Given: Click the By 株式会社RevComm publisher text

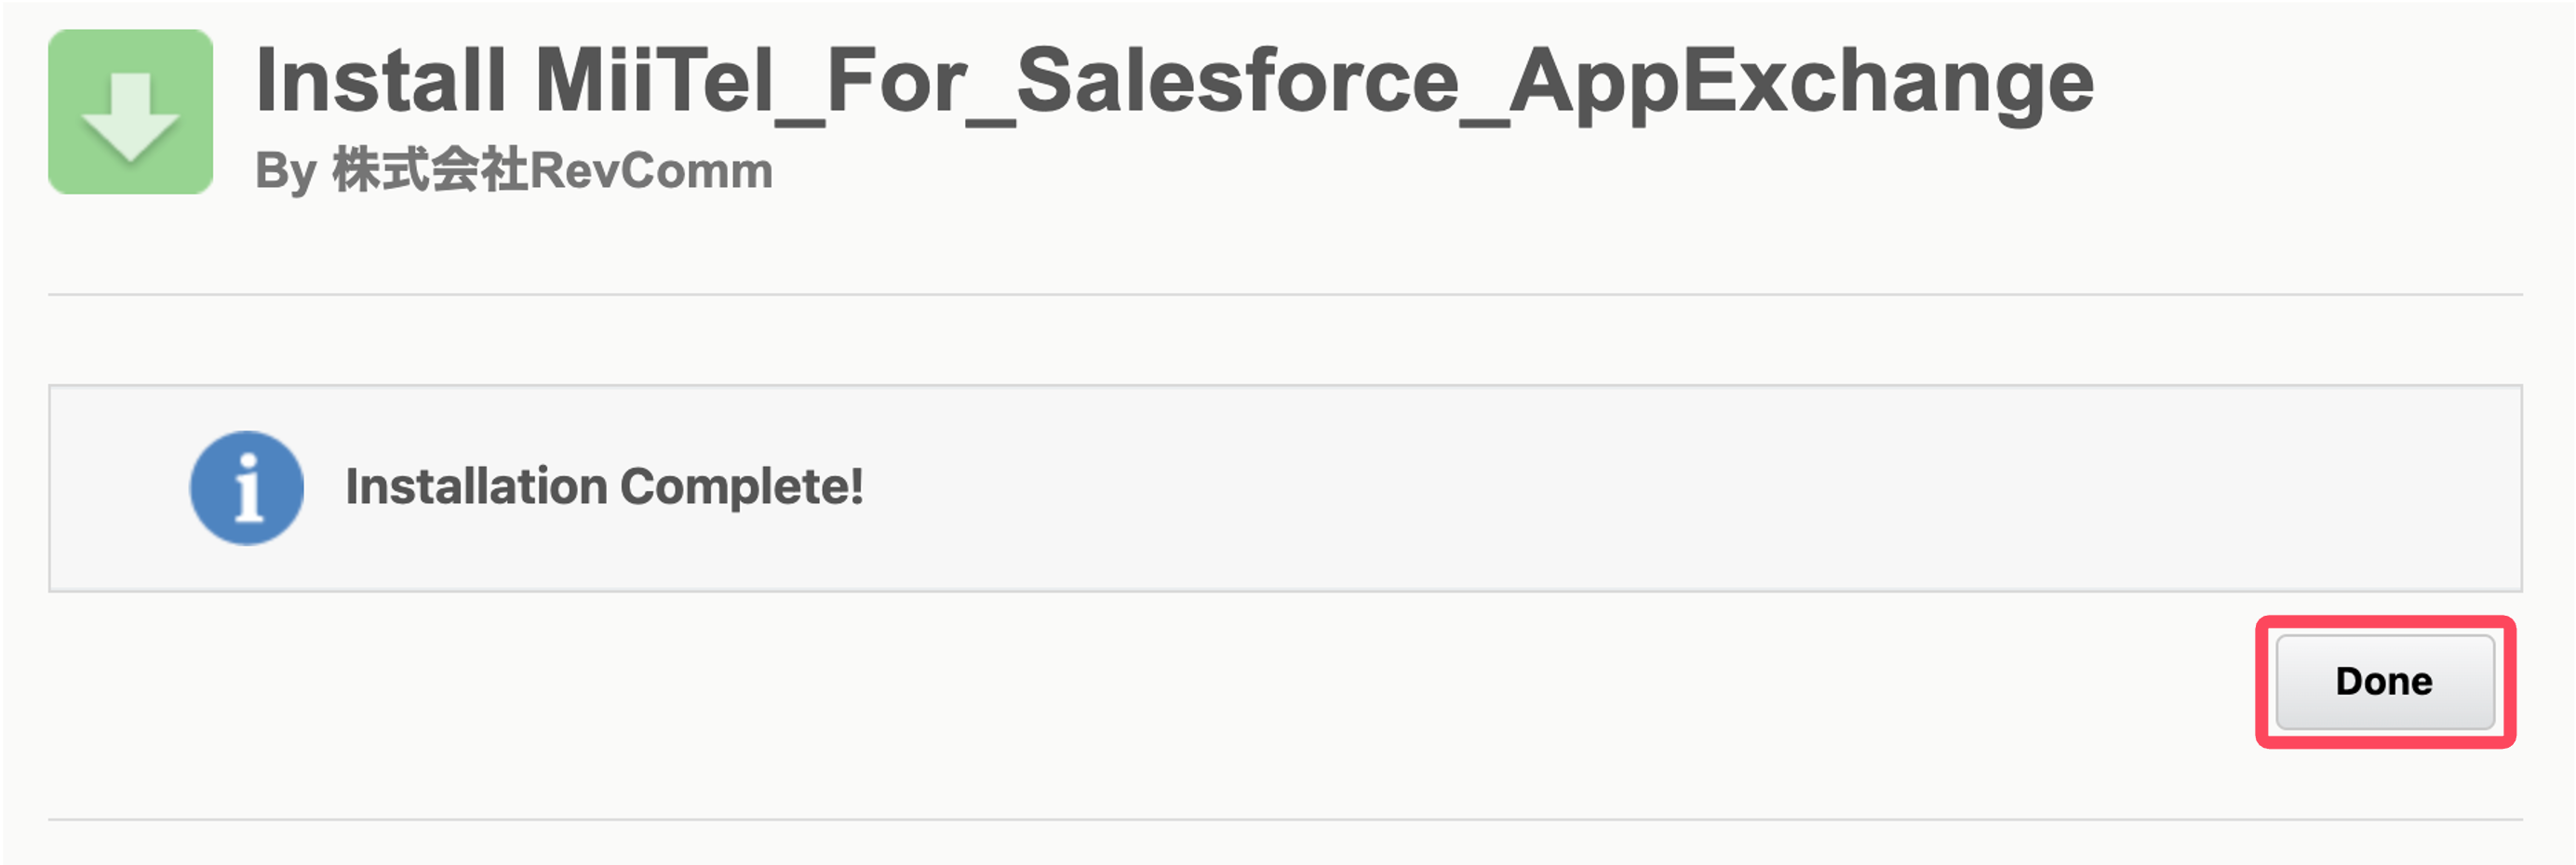Looking at the screenshot, I should [x=514, y=170].
